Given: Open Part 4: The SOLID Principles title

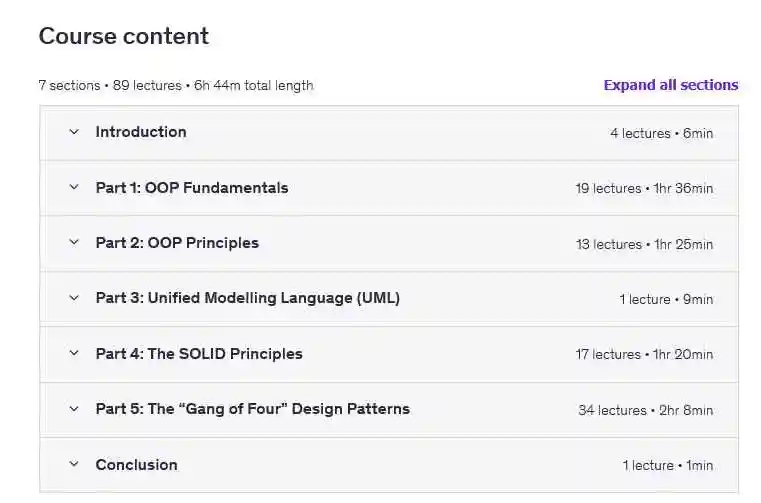Looking at the screenshot, I should [x=199, y=353].
